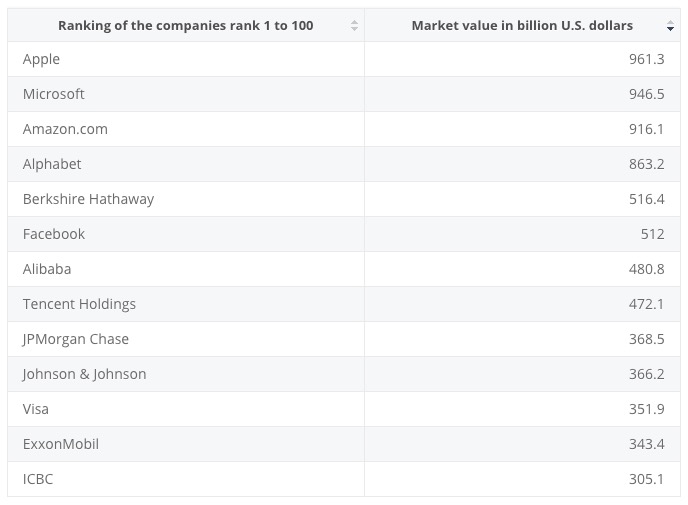Select the Apple row

click(41, 59)
